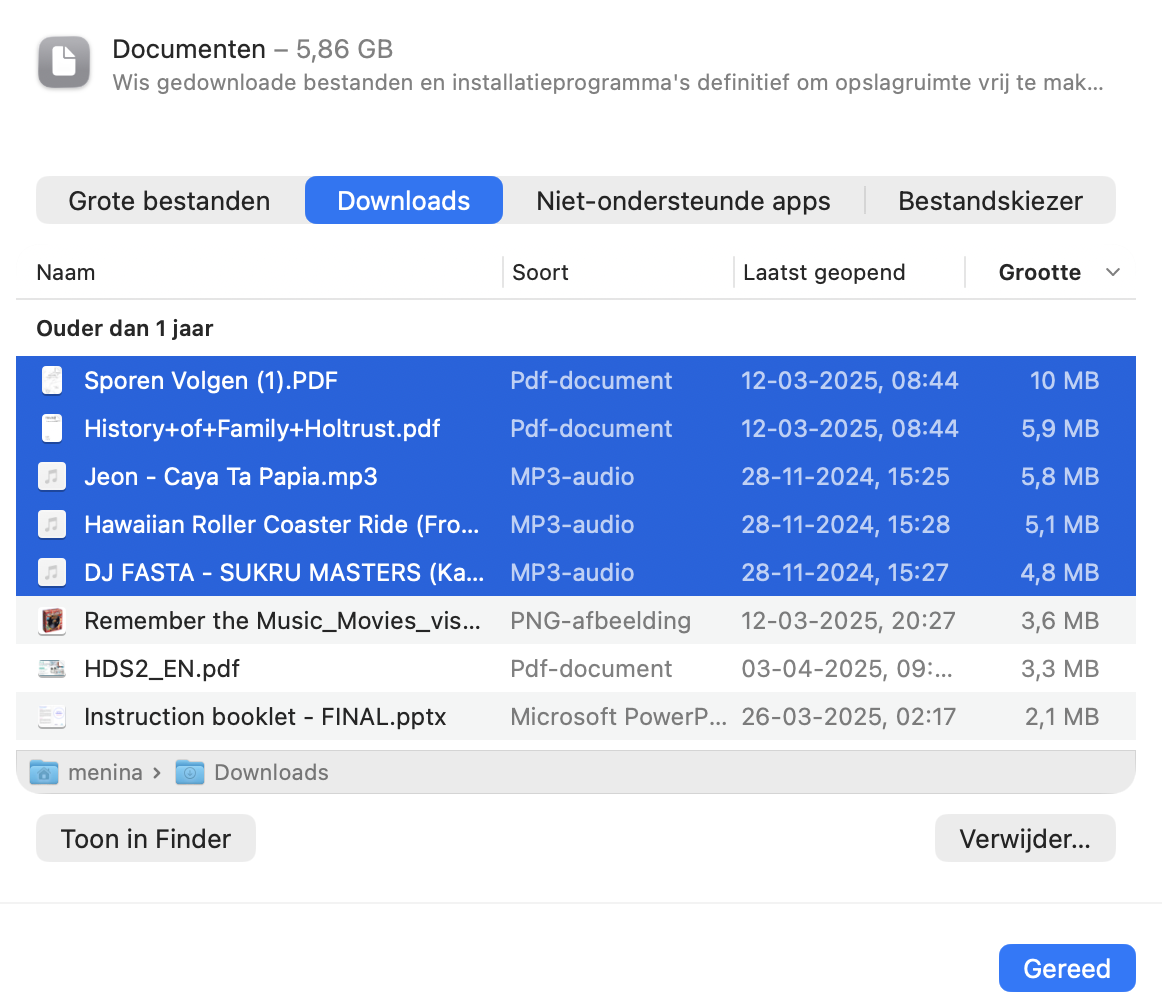
Task: Click the Sporen Volgen PDF file icon
Action: tap(51, 380)
